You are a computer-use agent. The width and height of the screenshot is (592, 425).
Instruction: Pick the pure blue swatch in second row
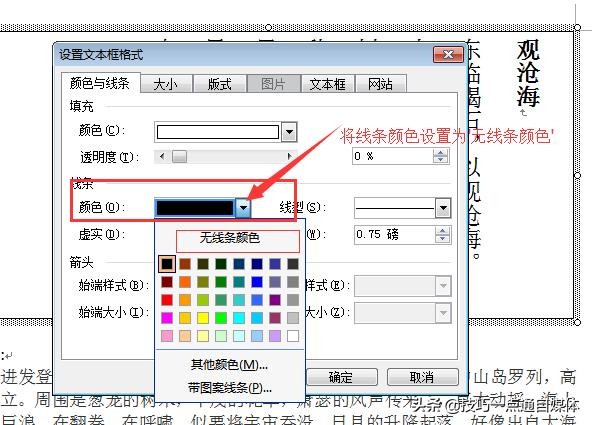coord(257,282)
